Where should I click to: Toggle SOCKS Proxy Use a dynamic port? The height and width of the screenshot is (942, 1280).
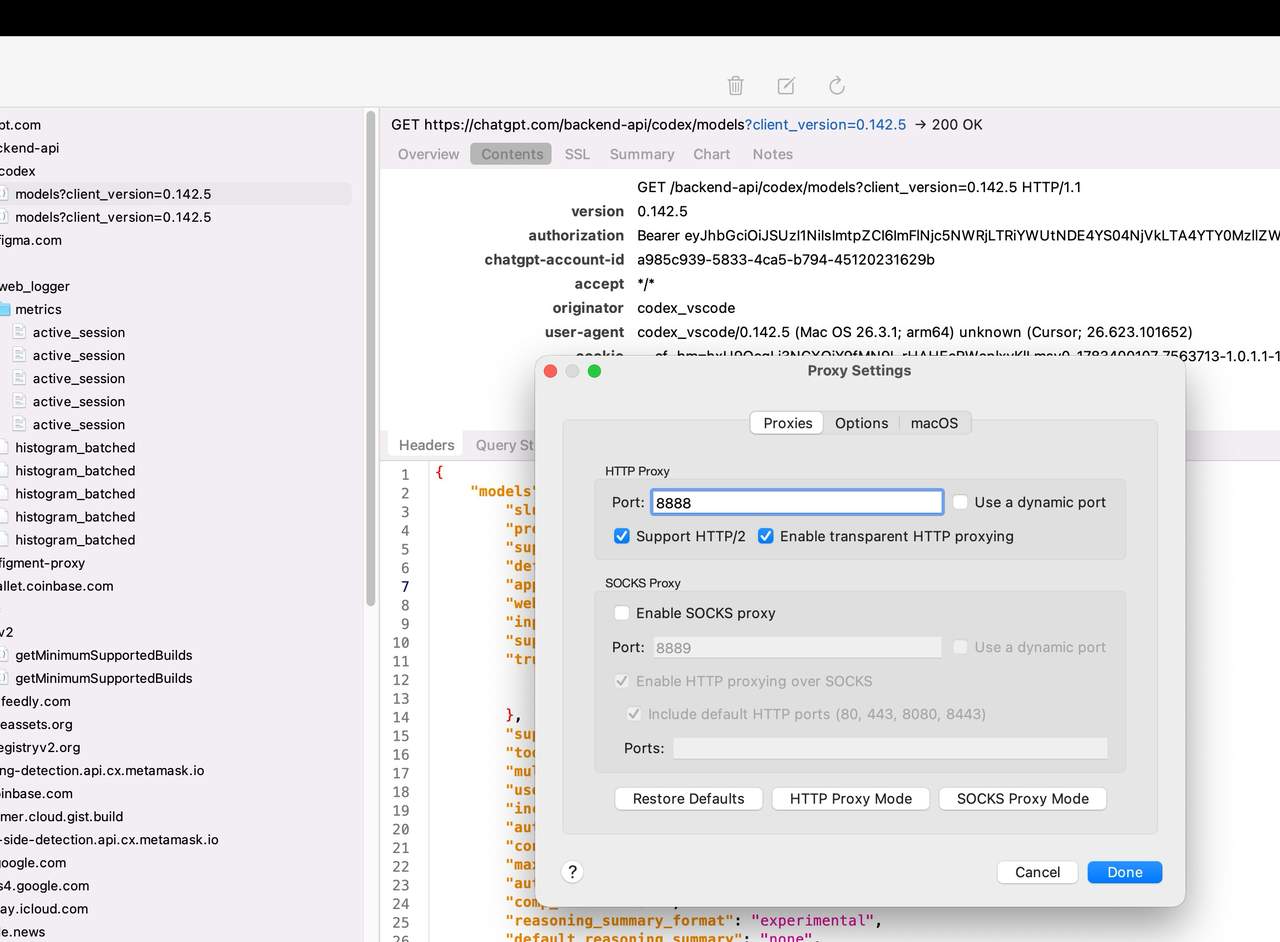[x=960, y=647]
